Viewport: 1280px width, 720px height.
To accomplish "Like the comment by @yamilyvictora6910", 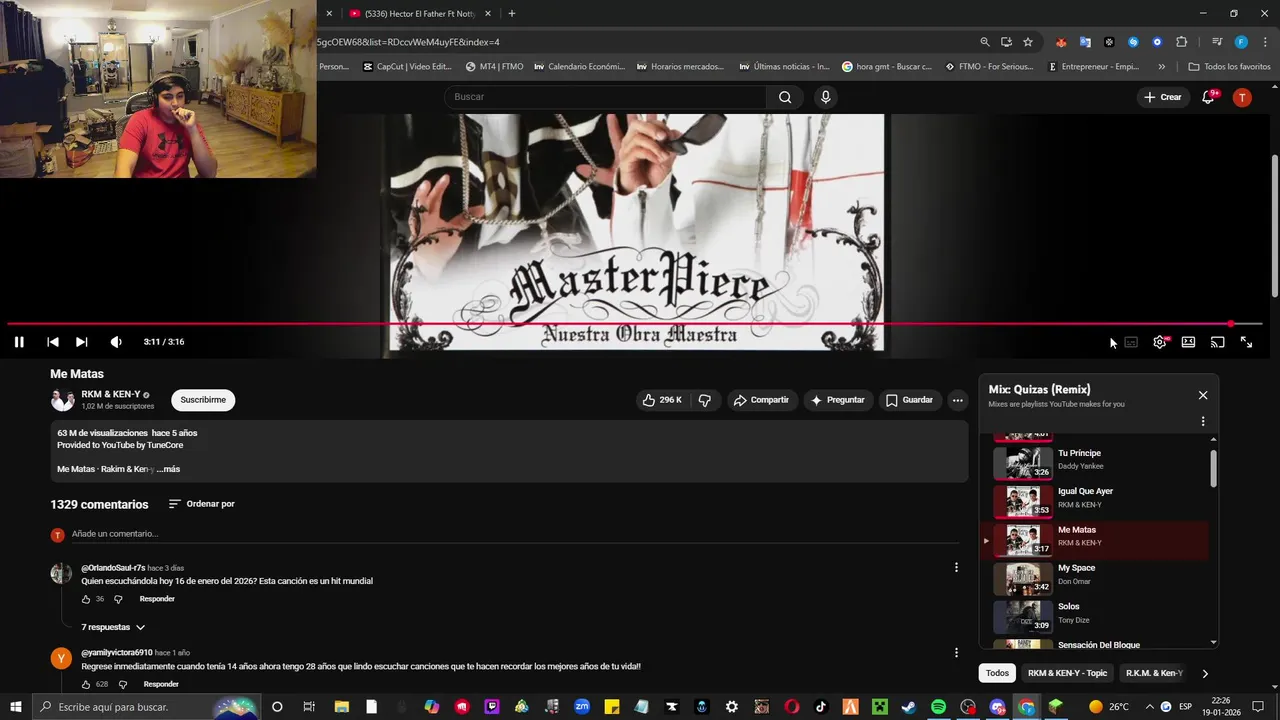I will click(x=86, y=685).
